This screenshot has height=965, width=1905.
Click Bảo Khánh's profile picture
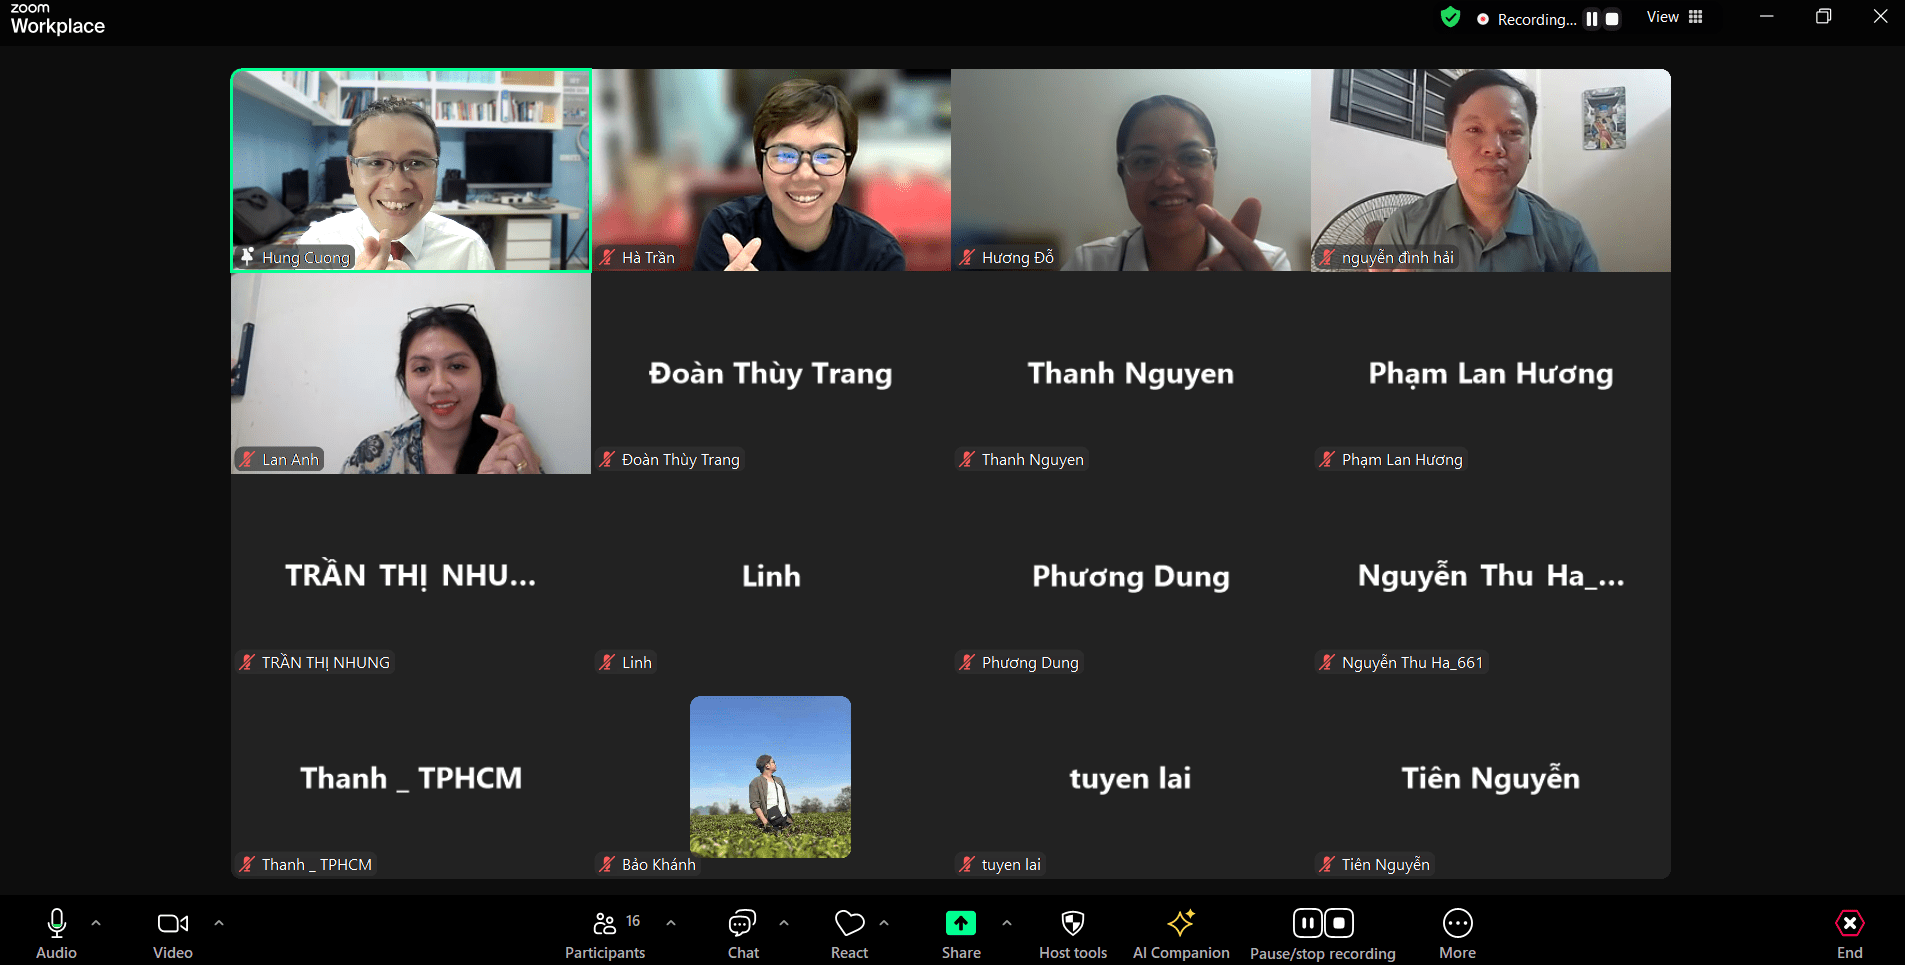pyautogui.click(x=770, y=777)
